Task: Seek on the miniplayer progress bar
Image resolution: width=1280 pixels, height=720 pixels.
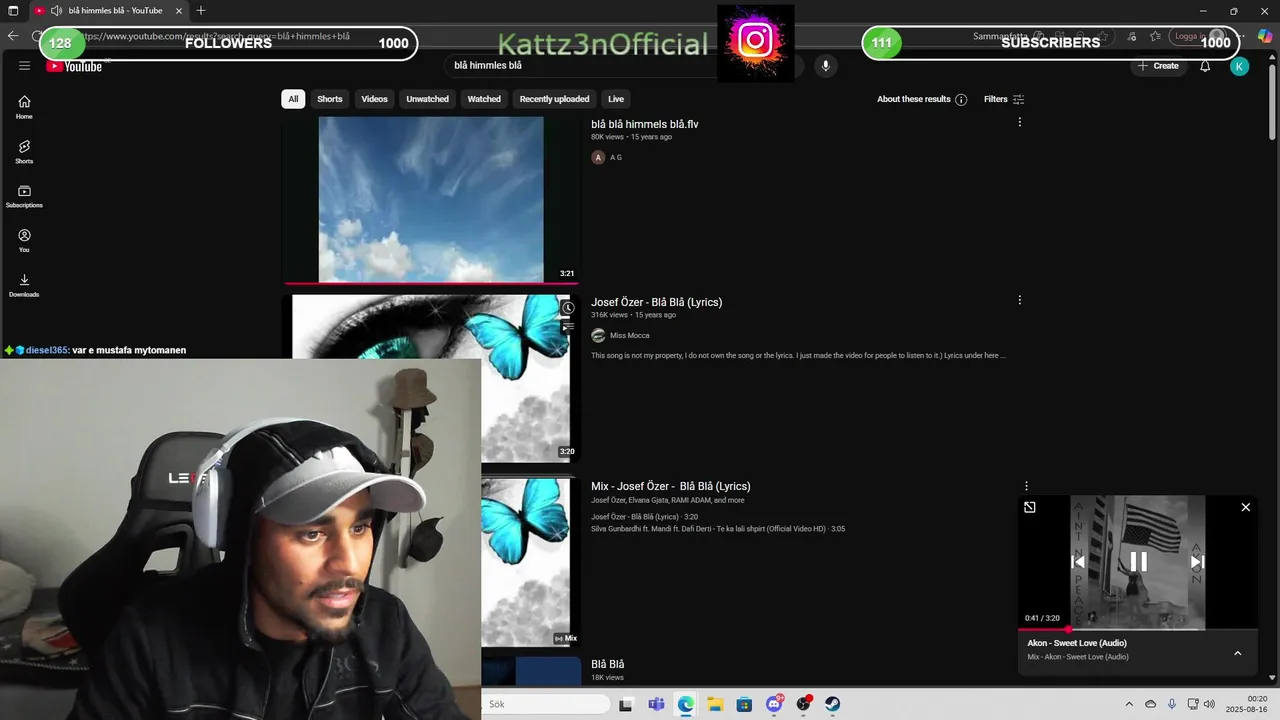Action: coord(1138,630)
